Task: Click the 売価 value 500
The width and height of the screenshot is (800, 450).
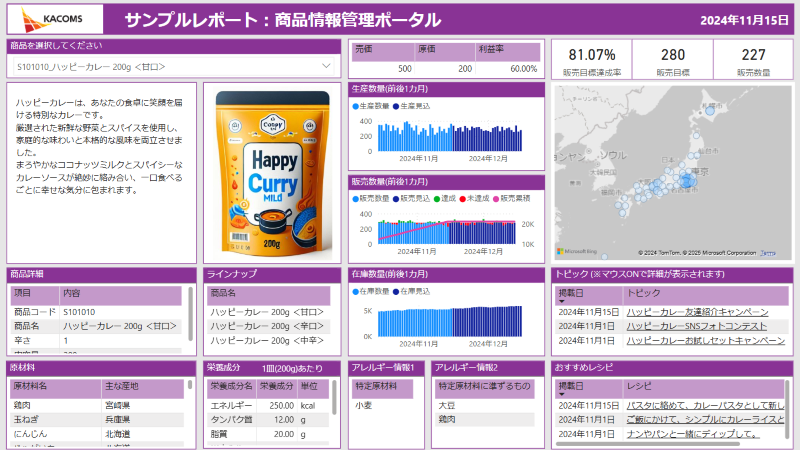Action: coord(405,68)
